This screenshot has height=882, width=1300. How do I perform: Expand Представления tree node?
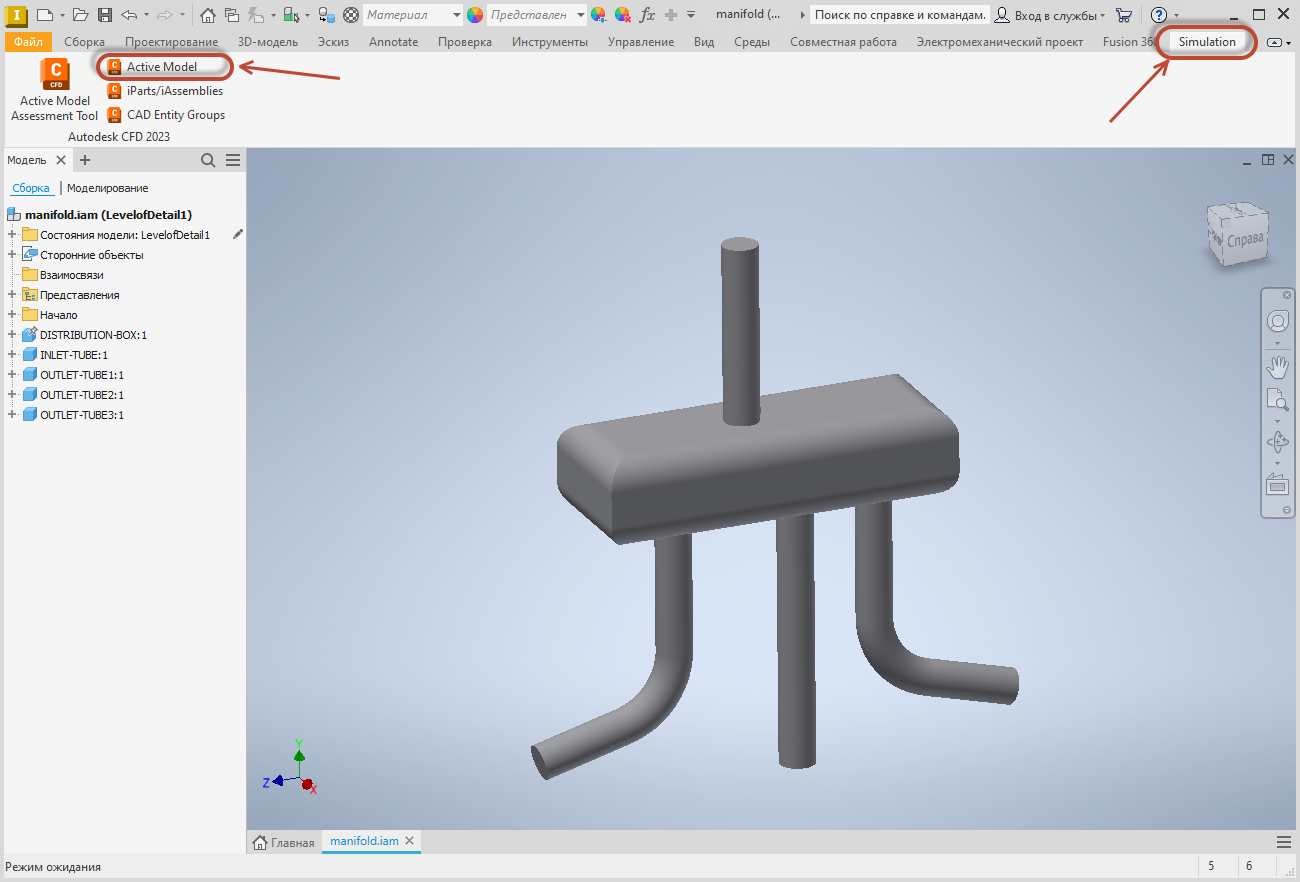click(12, 295)
